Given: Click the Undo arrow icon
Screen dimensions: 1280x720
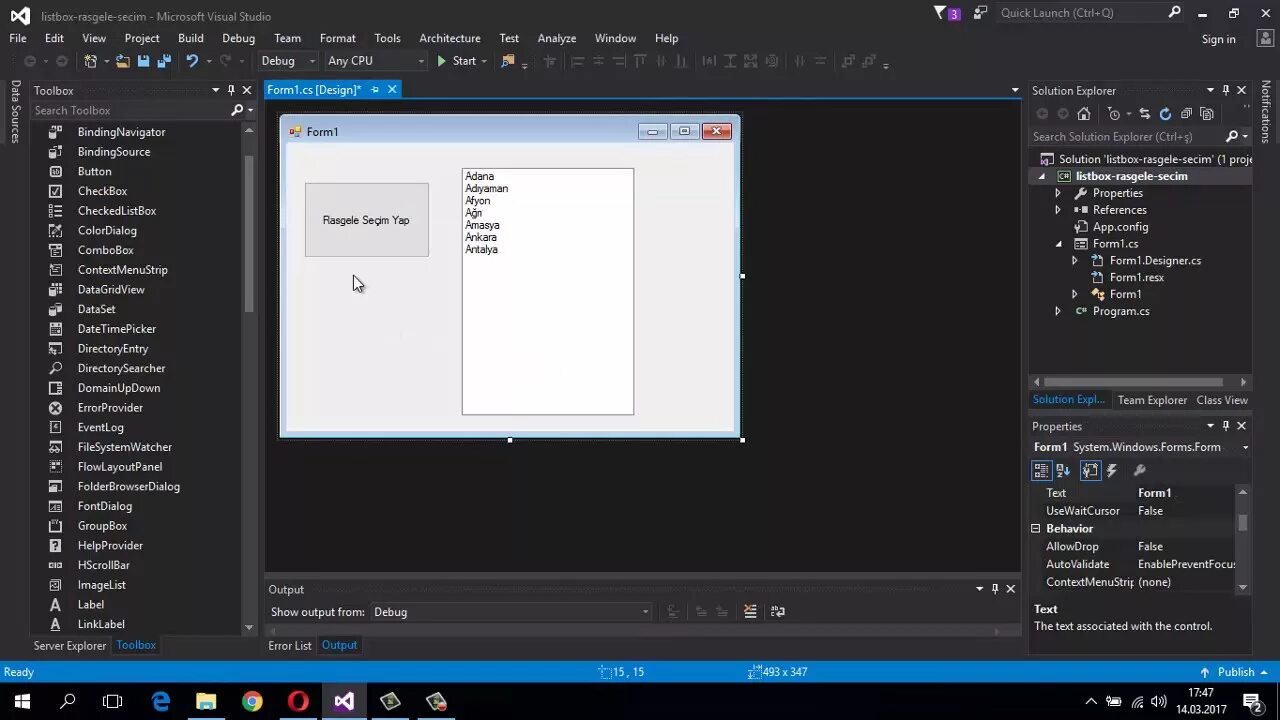Looking at the screenshot, I should click(x=192, y=61).
